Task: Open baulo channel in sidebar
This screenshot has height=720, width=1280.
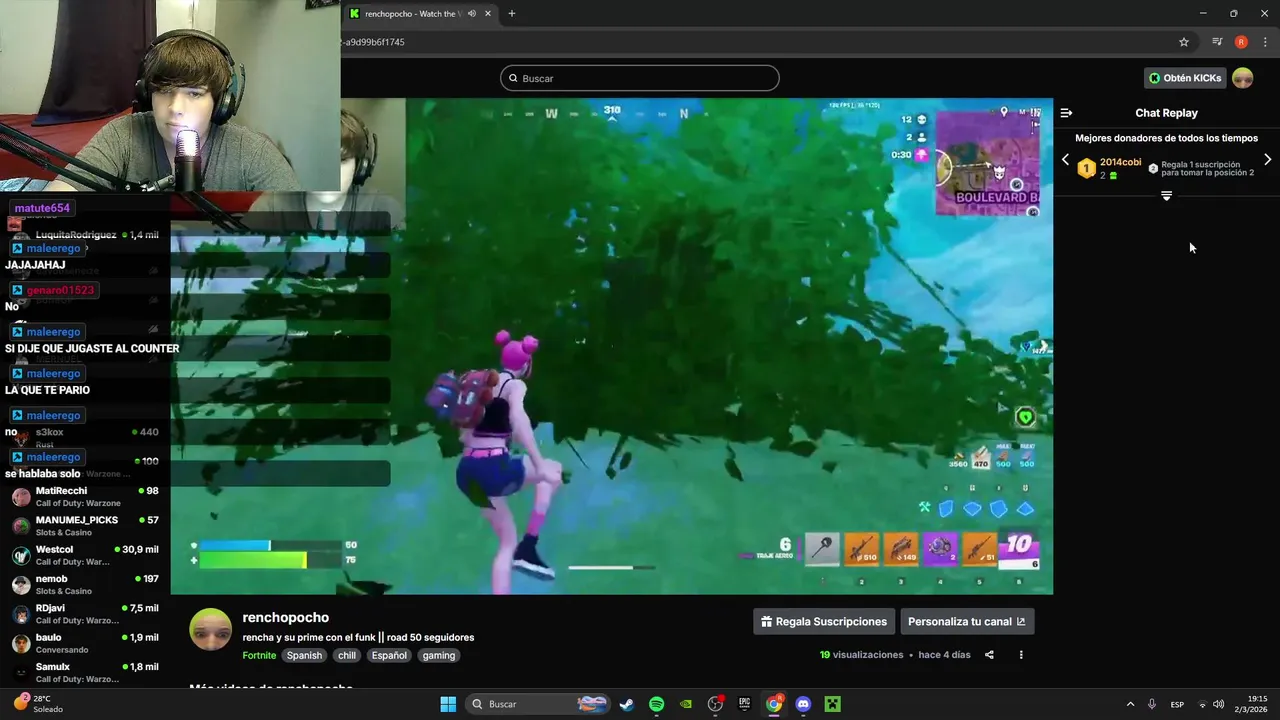Action: point(85,643)
